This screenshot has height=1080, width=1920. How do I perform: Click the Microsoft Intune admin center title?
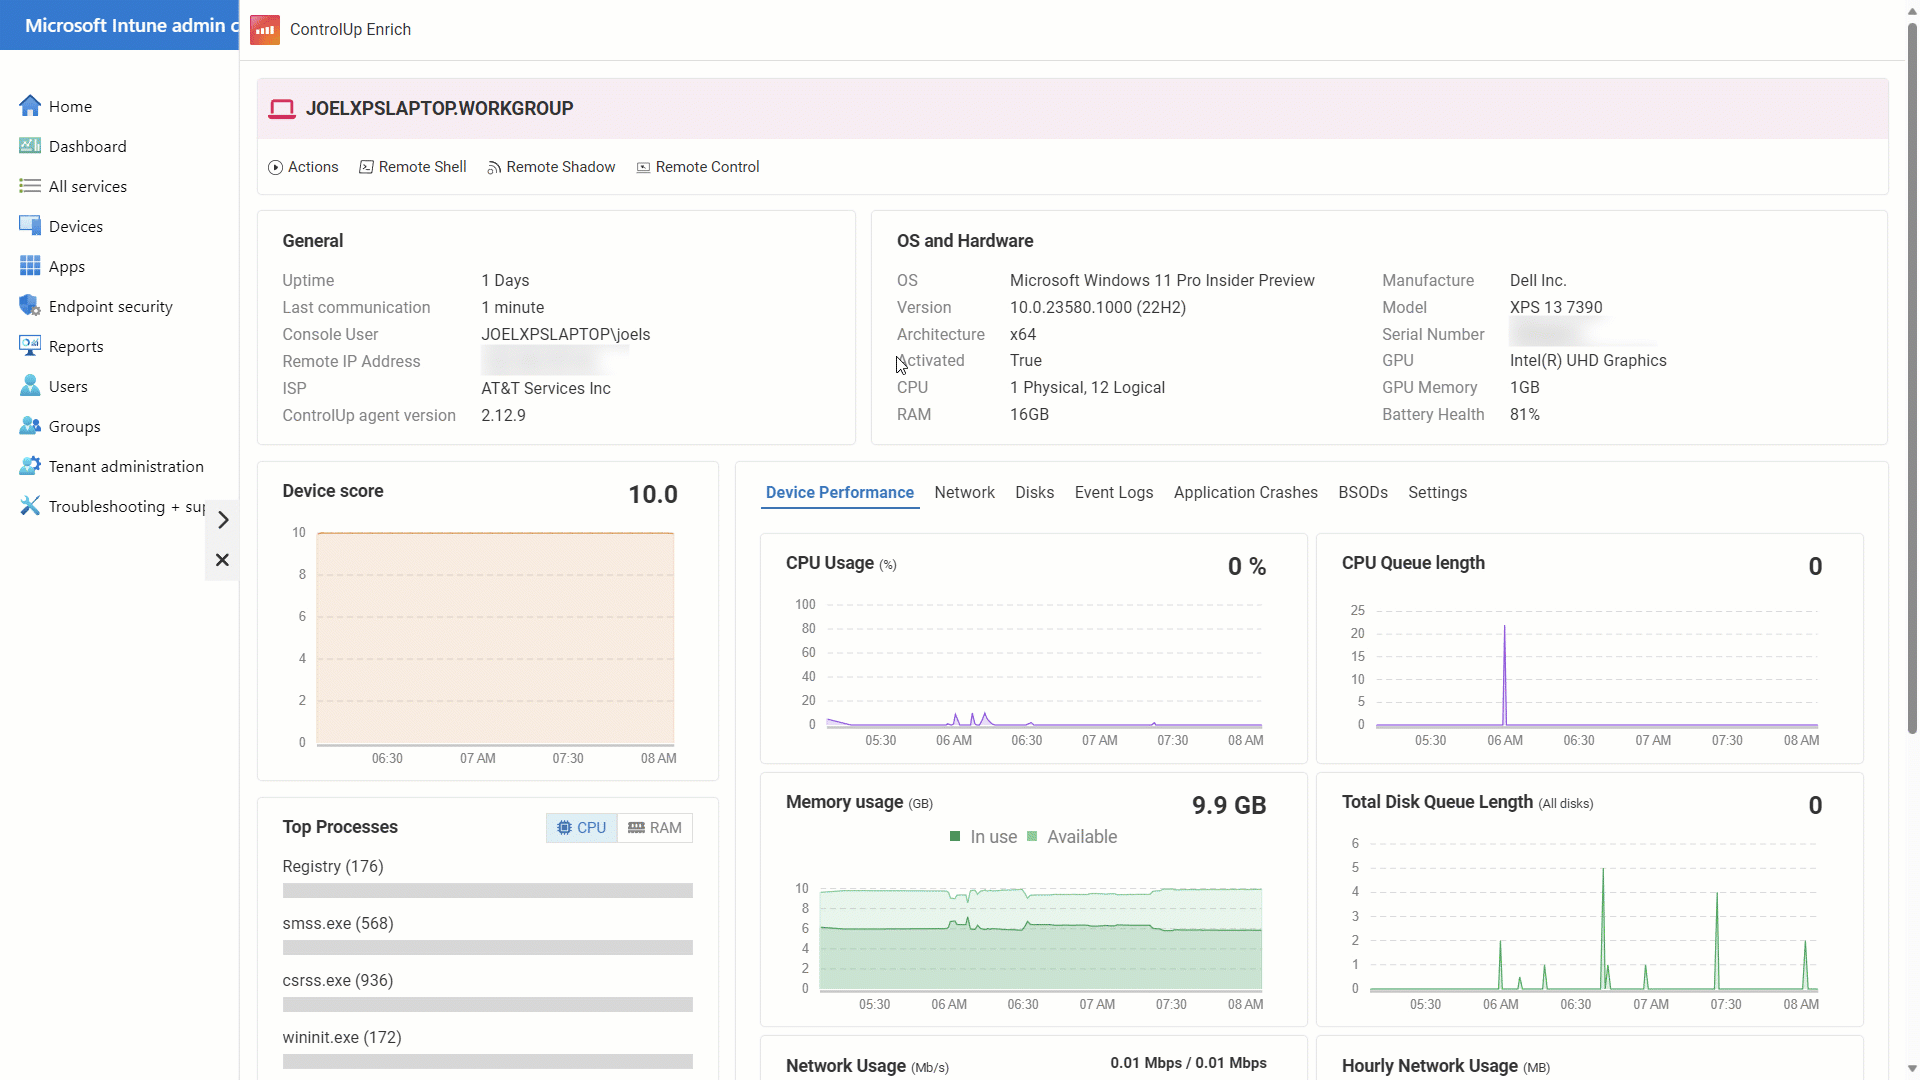click(x=131, y=26)
